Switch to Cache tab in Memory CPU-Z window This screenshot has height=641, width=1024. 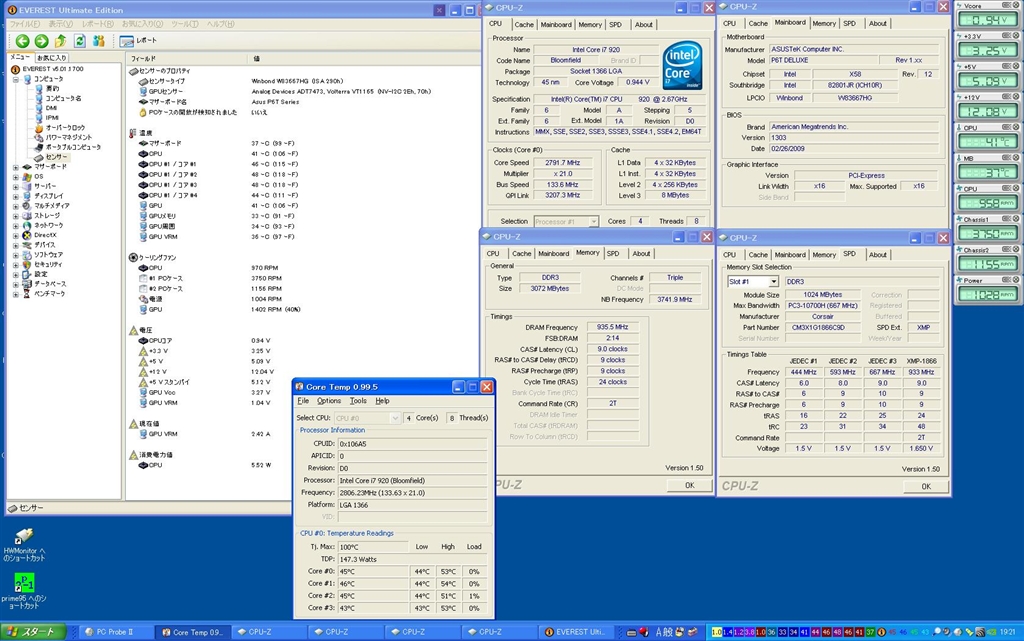click(522, 254)
